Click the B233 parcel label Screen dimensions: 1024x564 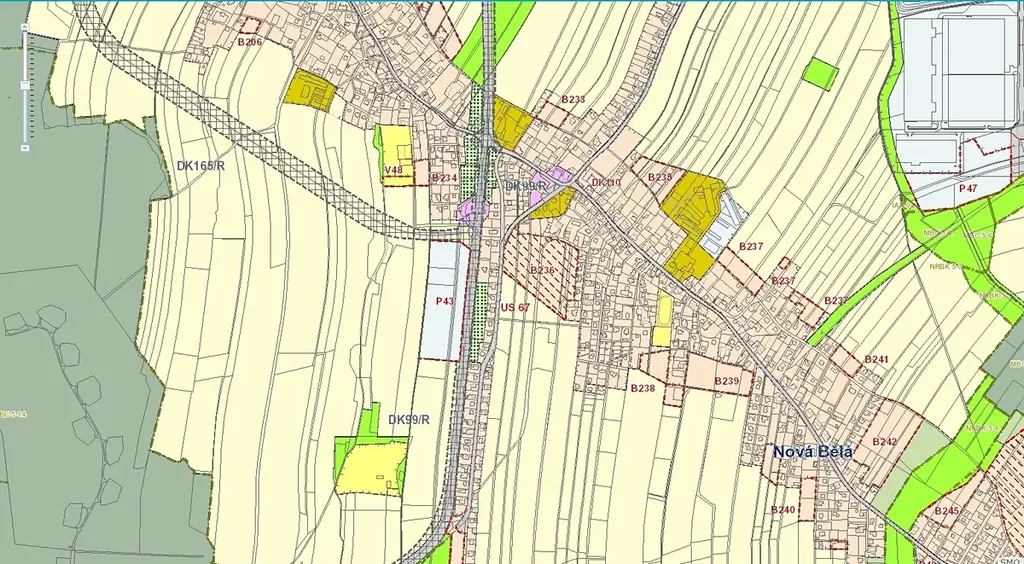573,100
